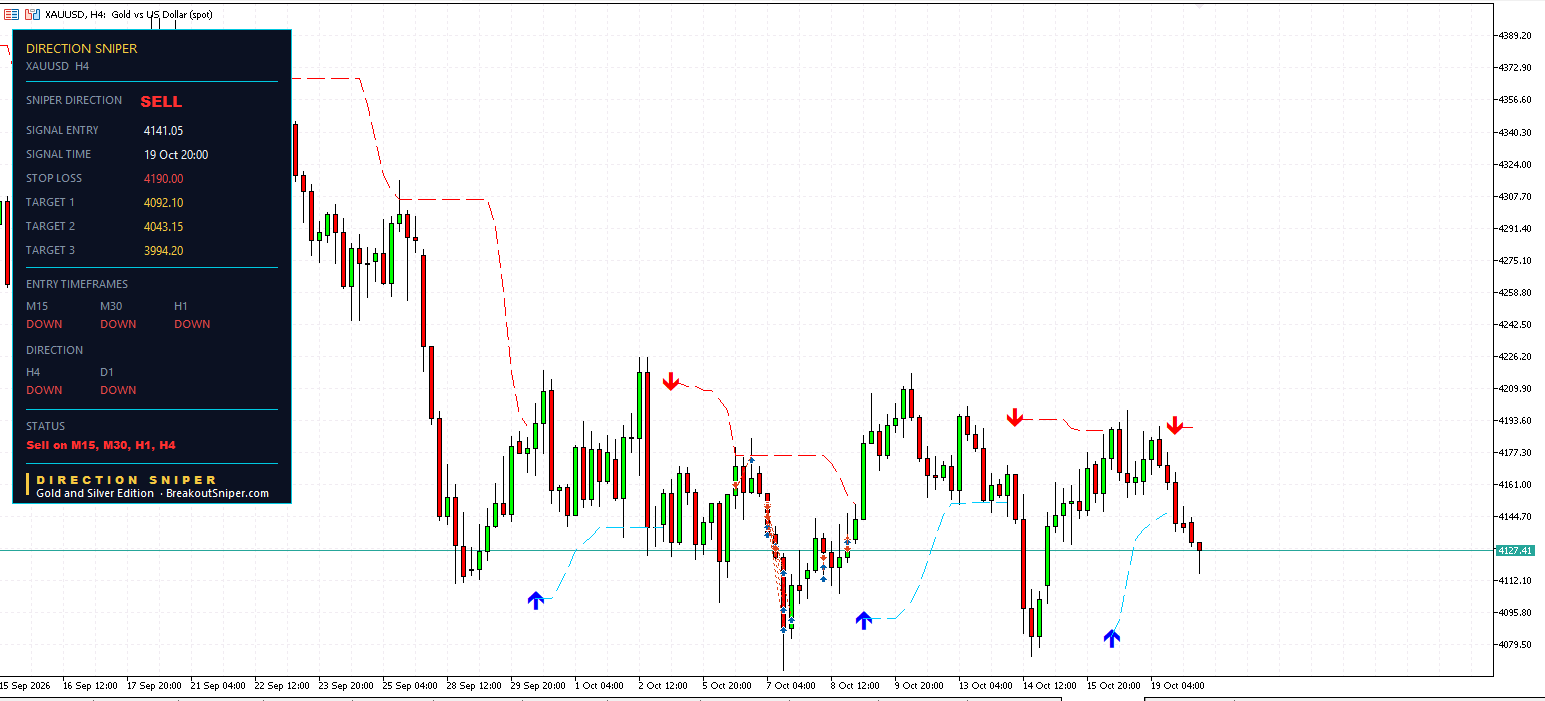Image resolution: width=1545 pixels, height=701 pixels.
Task: Click the stop loss value 4190.00
Action: coord(164,178)
